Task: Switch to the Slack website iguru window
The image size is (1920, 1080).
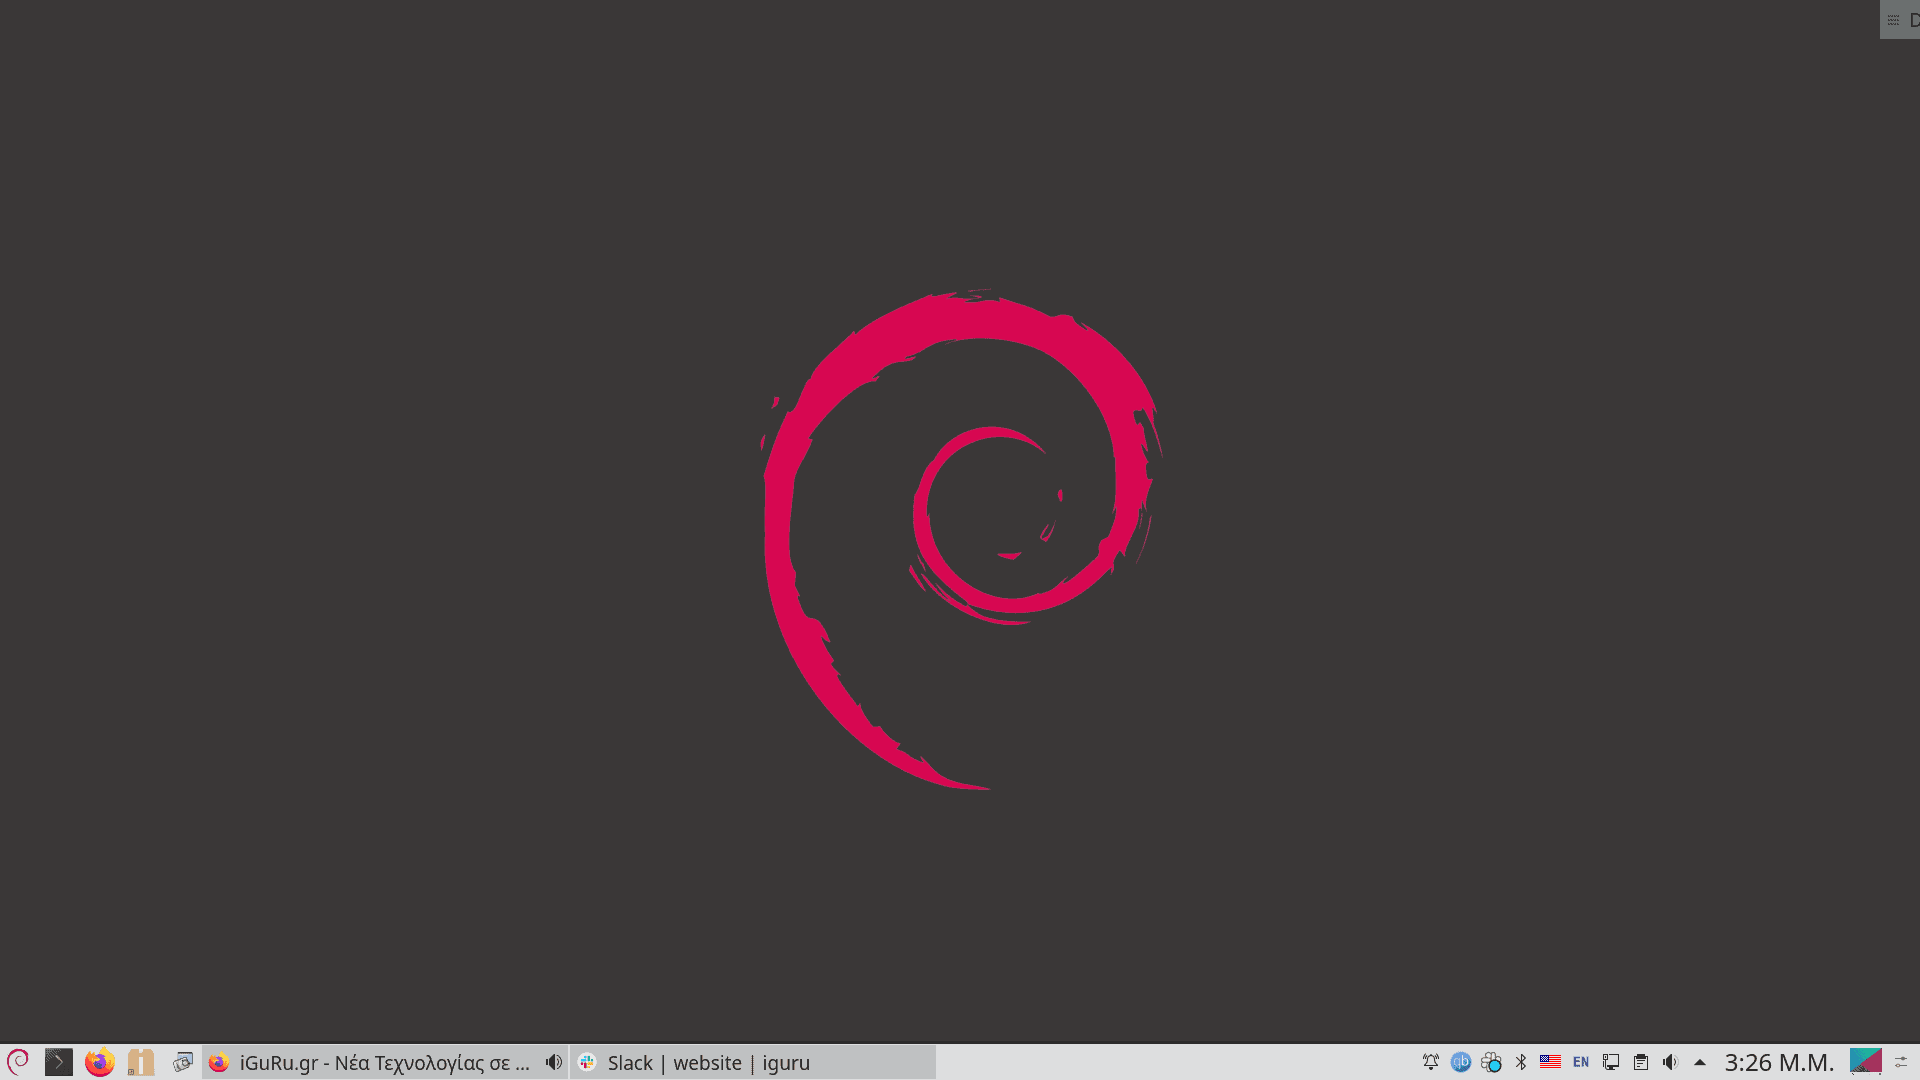Action: pyautogui.click(x=754, y=1062)
